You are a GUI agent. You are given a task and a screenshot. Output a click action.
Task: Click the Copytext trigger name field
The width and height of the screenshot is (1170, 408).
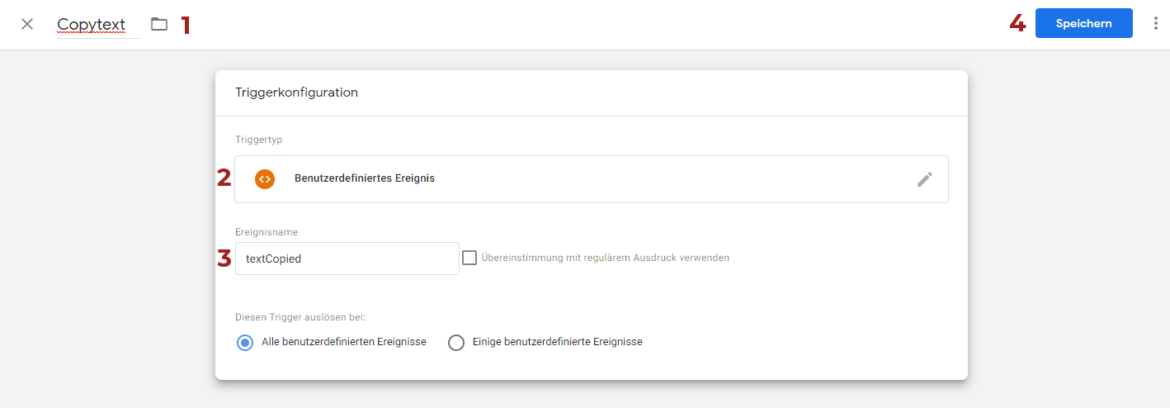[92, 24]
